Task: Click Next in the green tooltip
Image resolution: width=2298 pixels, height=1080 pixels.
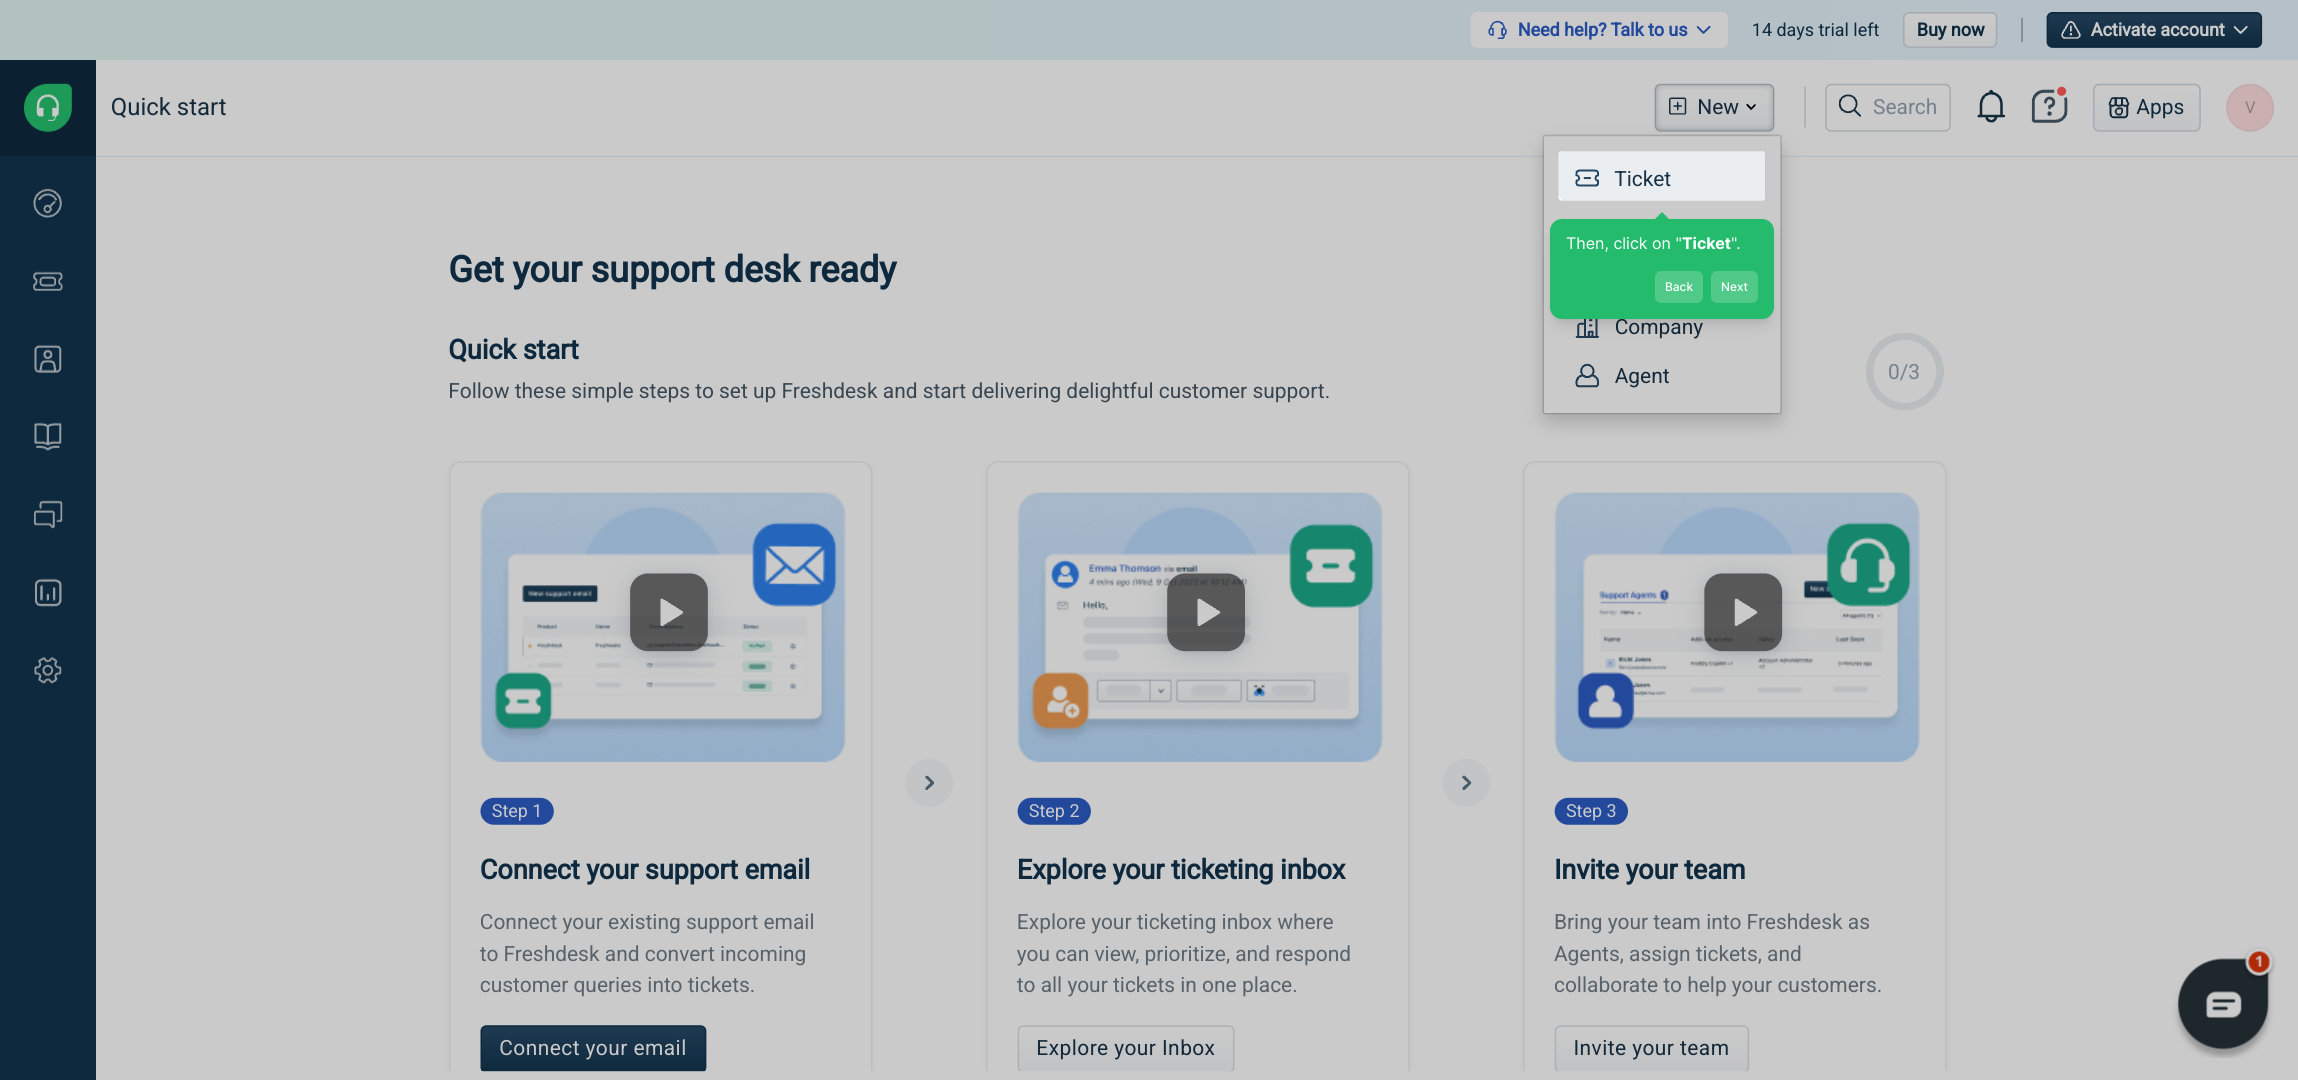Action: pyautogui.click(x=1733, y=287)
